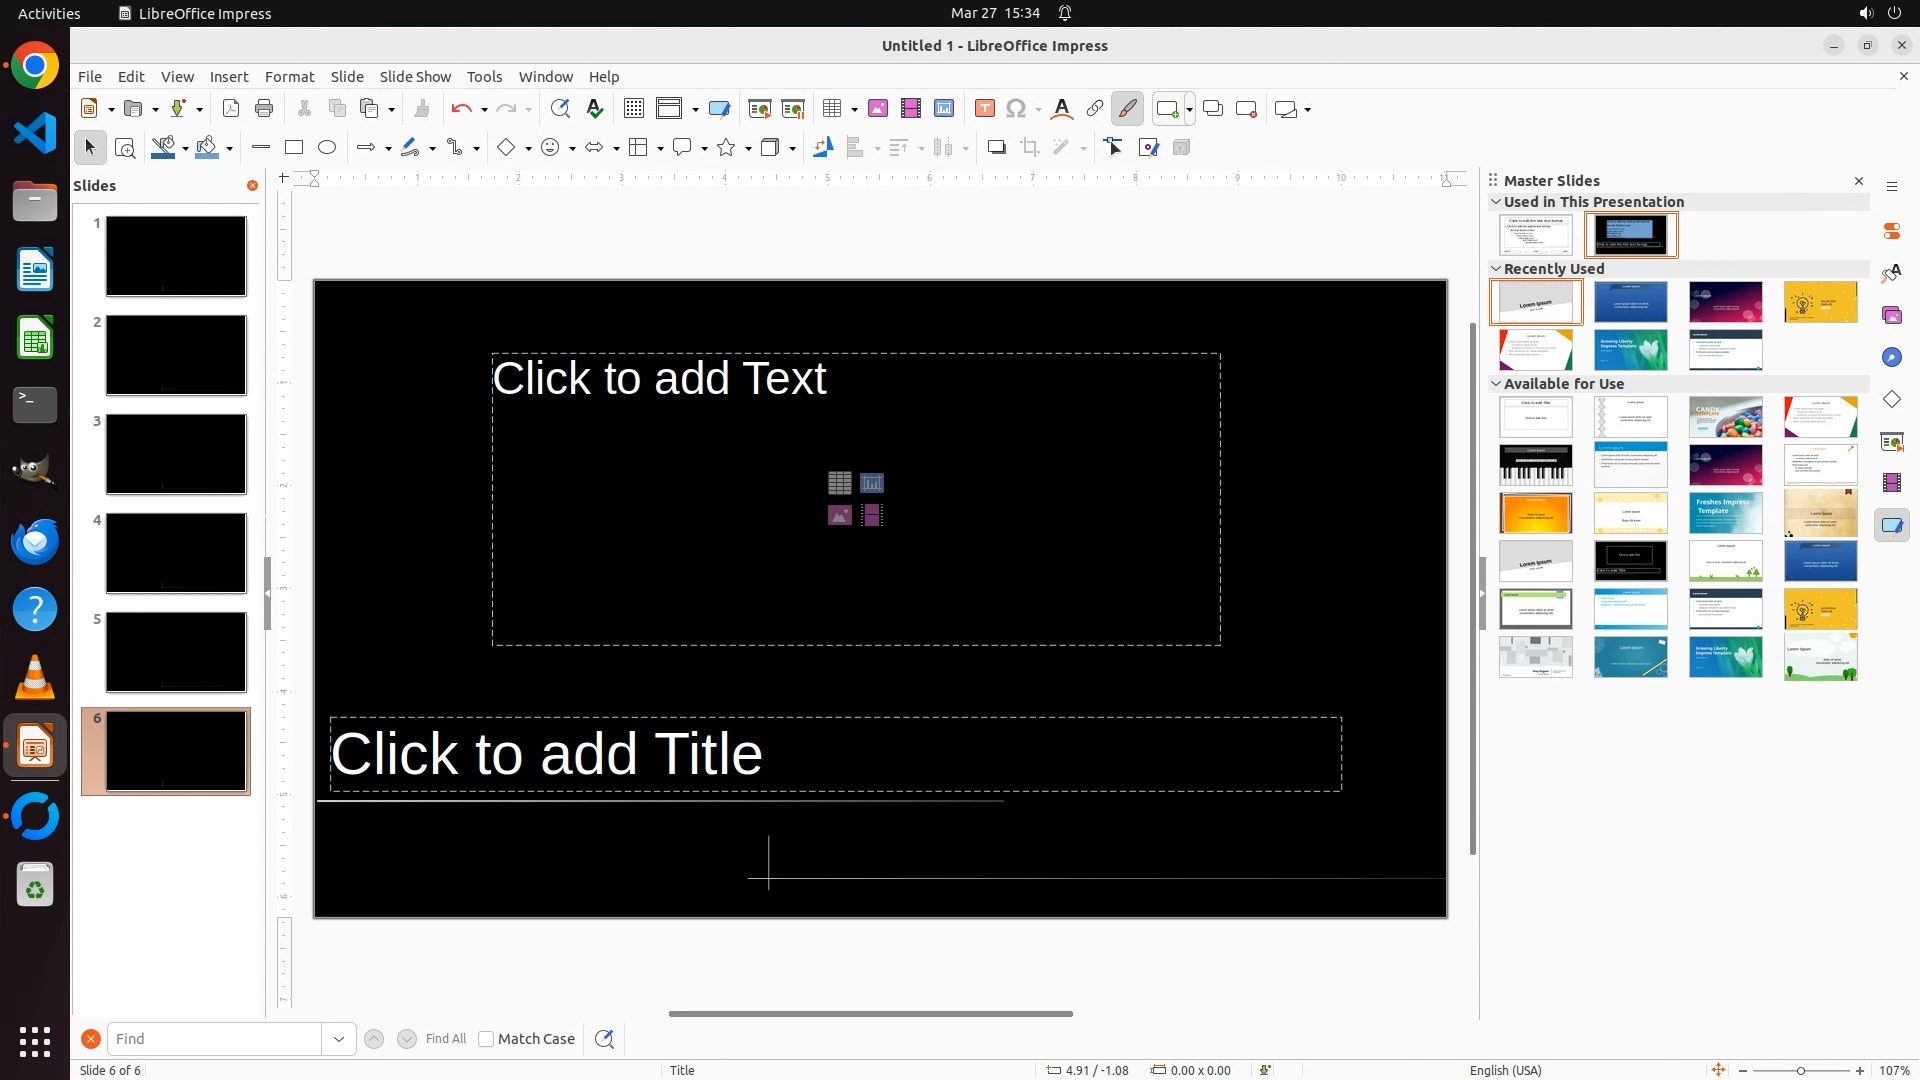The image size is (1920, 1080).
Task: Collapse the Recently Used section
Action: pyautogui.click(x=1496, y=268)
